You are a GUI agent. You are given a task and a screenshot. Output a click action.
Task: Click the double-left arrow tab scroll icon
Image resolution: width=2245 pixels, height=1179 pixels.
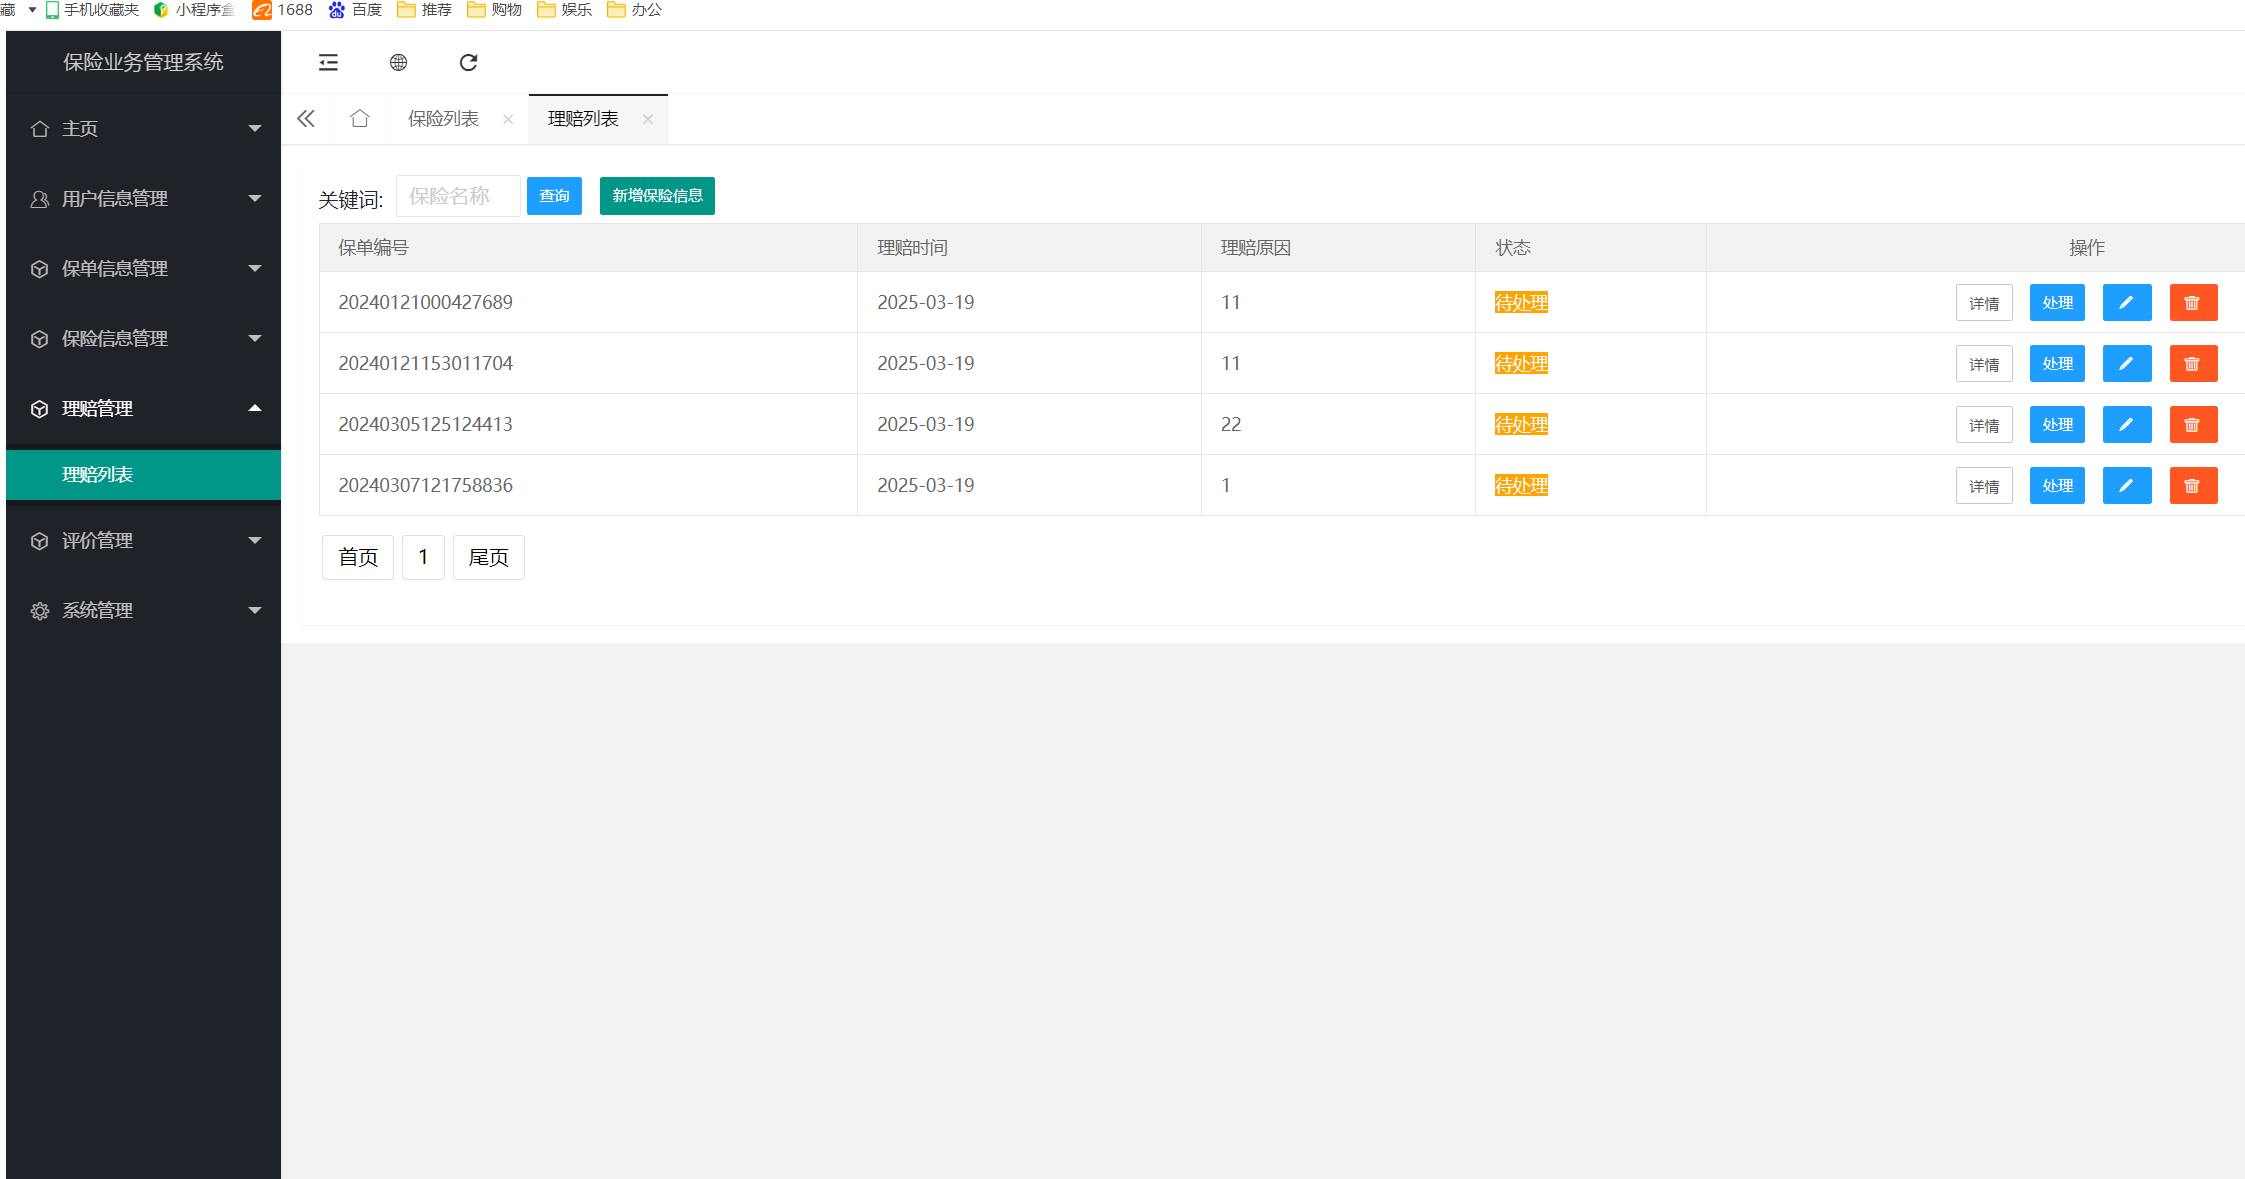(306, 119)
